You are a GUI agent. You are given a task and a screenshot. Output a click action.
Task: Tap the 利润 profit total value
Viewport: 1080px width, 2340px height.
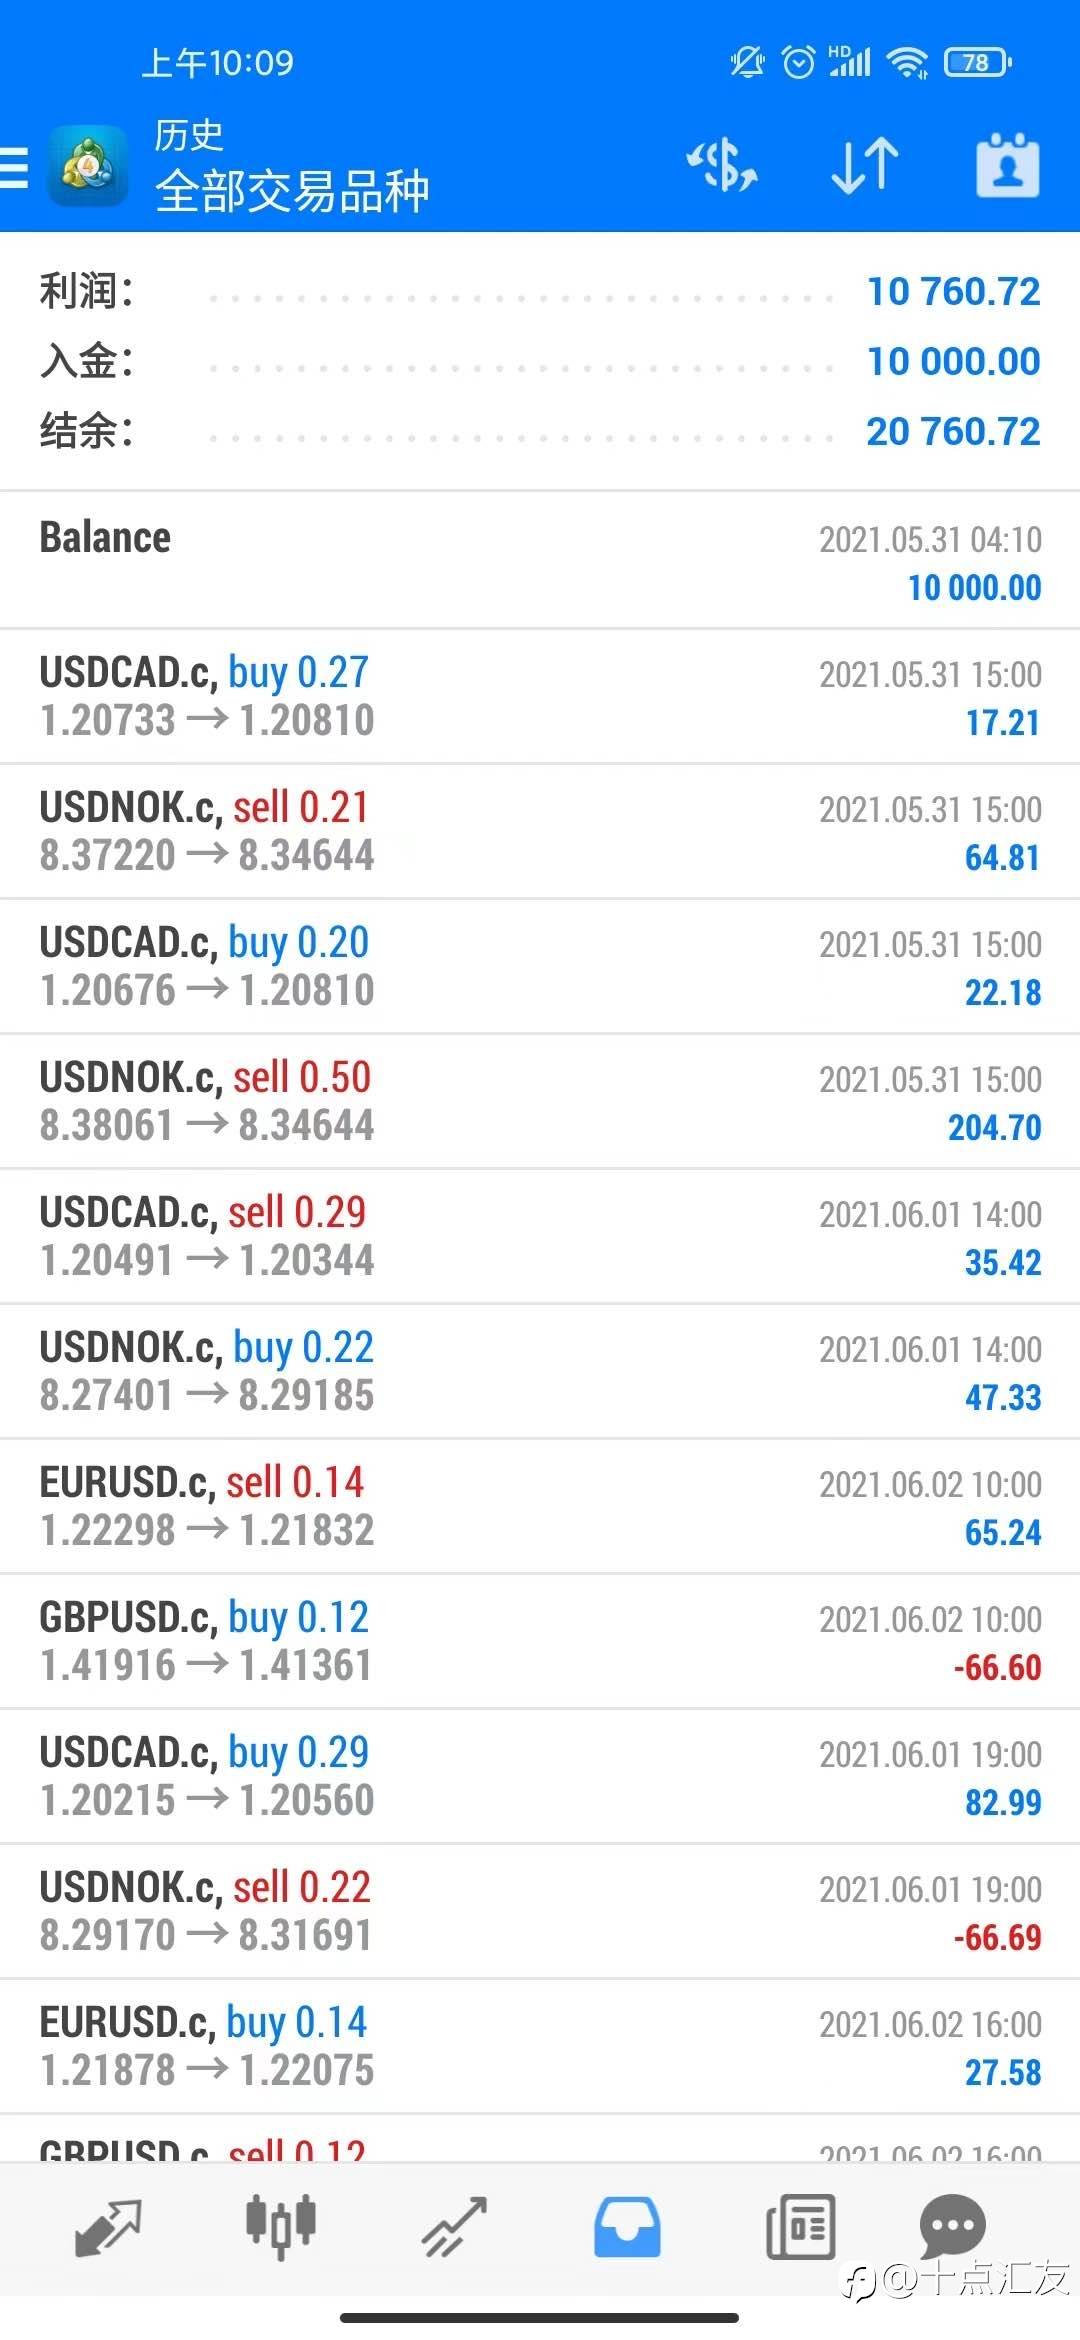coord(953,292)
